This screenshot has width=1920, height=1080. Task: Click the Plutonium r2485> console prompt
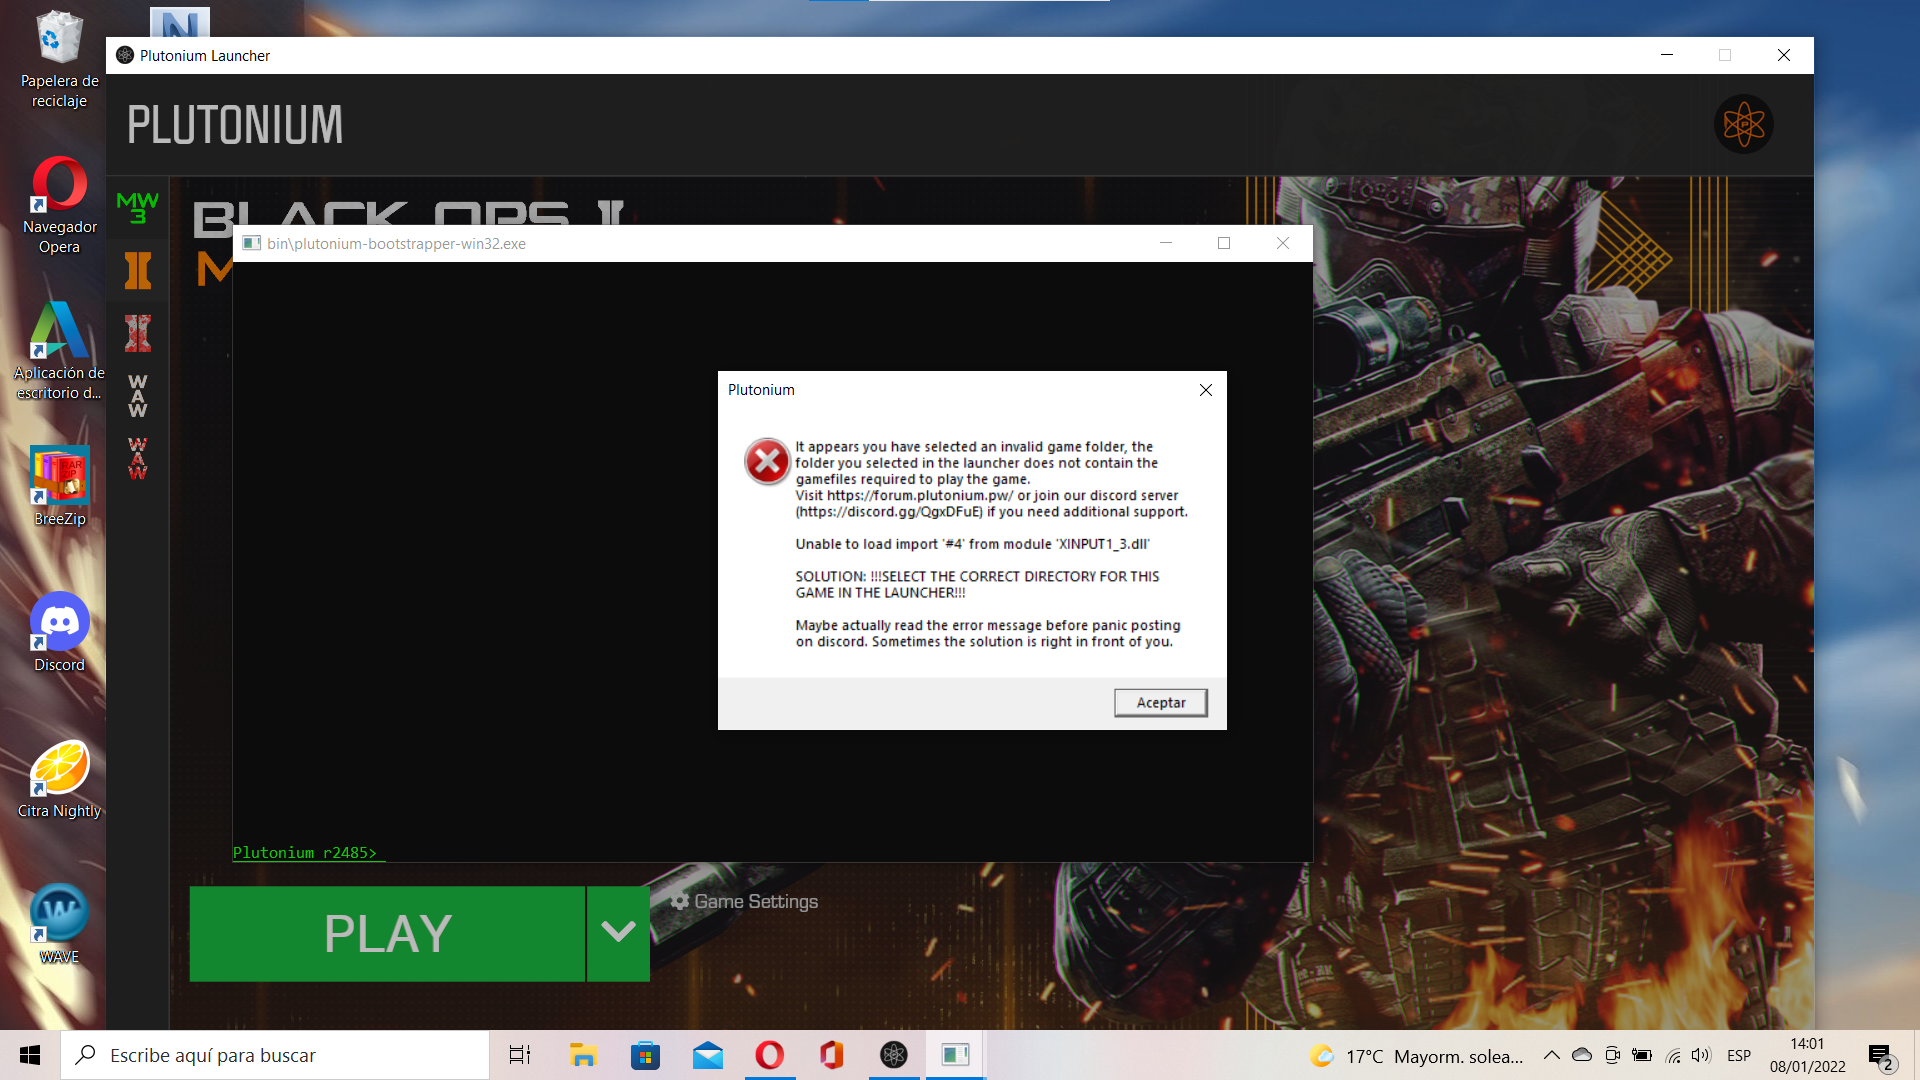coord(305,853)
